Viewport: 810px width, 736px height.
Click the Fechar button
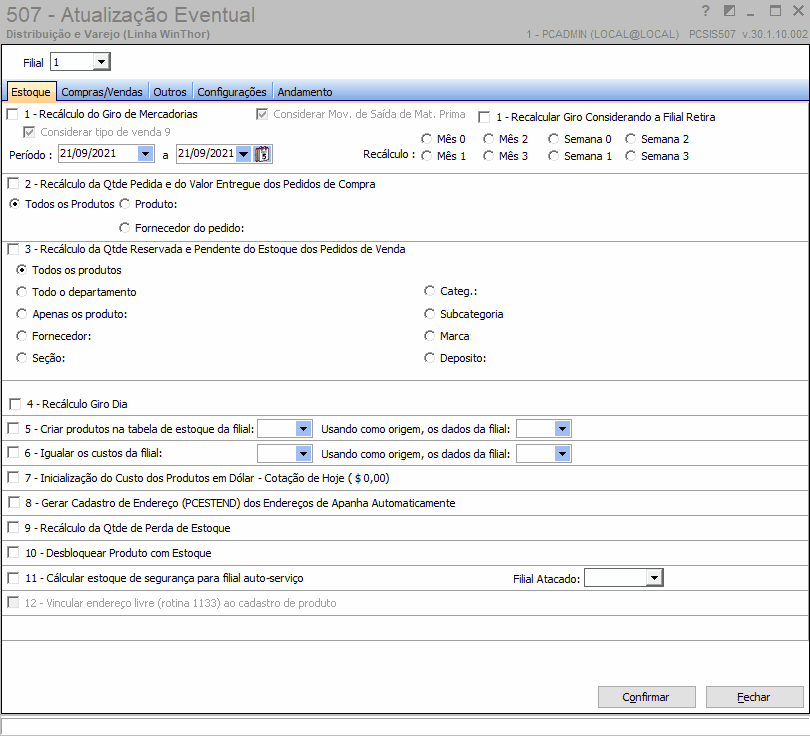(754, 697)
